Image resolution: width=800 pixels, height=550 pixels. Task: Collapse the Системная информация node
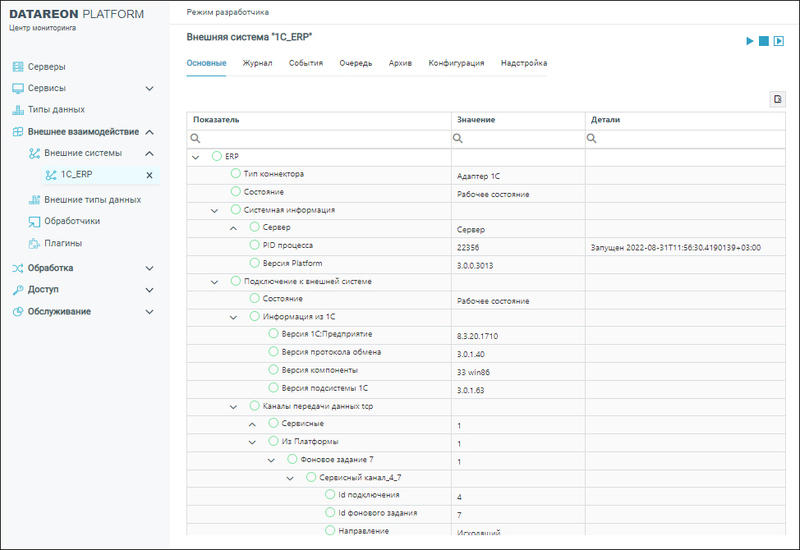point(214,211)
